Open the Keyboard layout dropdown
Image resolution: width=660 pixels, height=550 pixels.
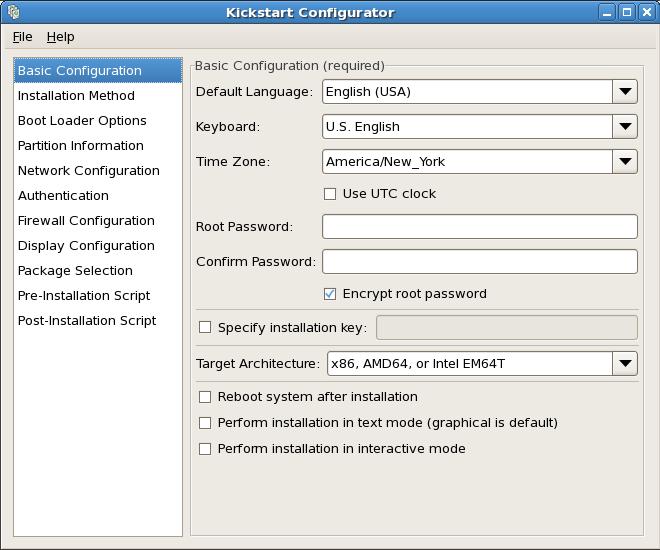click(x=625, y=127)
